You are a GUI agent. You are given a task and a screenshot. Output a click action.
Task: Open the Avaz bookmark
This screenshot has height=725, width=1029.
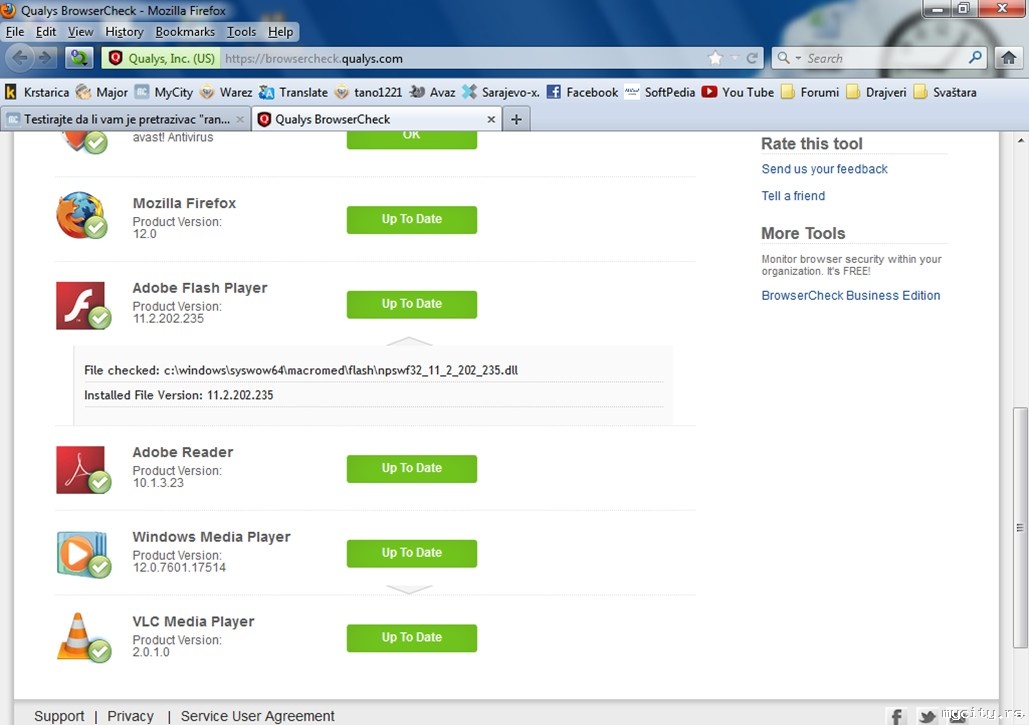click(x=432, y=92)
